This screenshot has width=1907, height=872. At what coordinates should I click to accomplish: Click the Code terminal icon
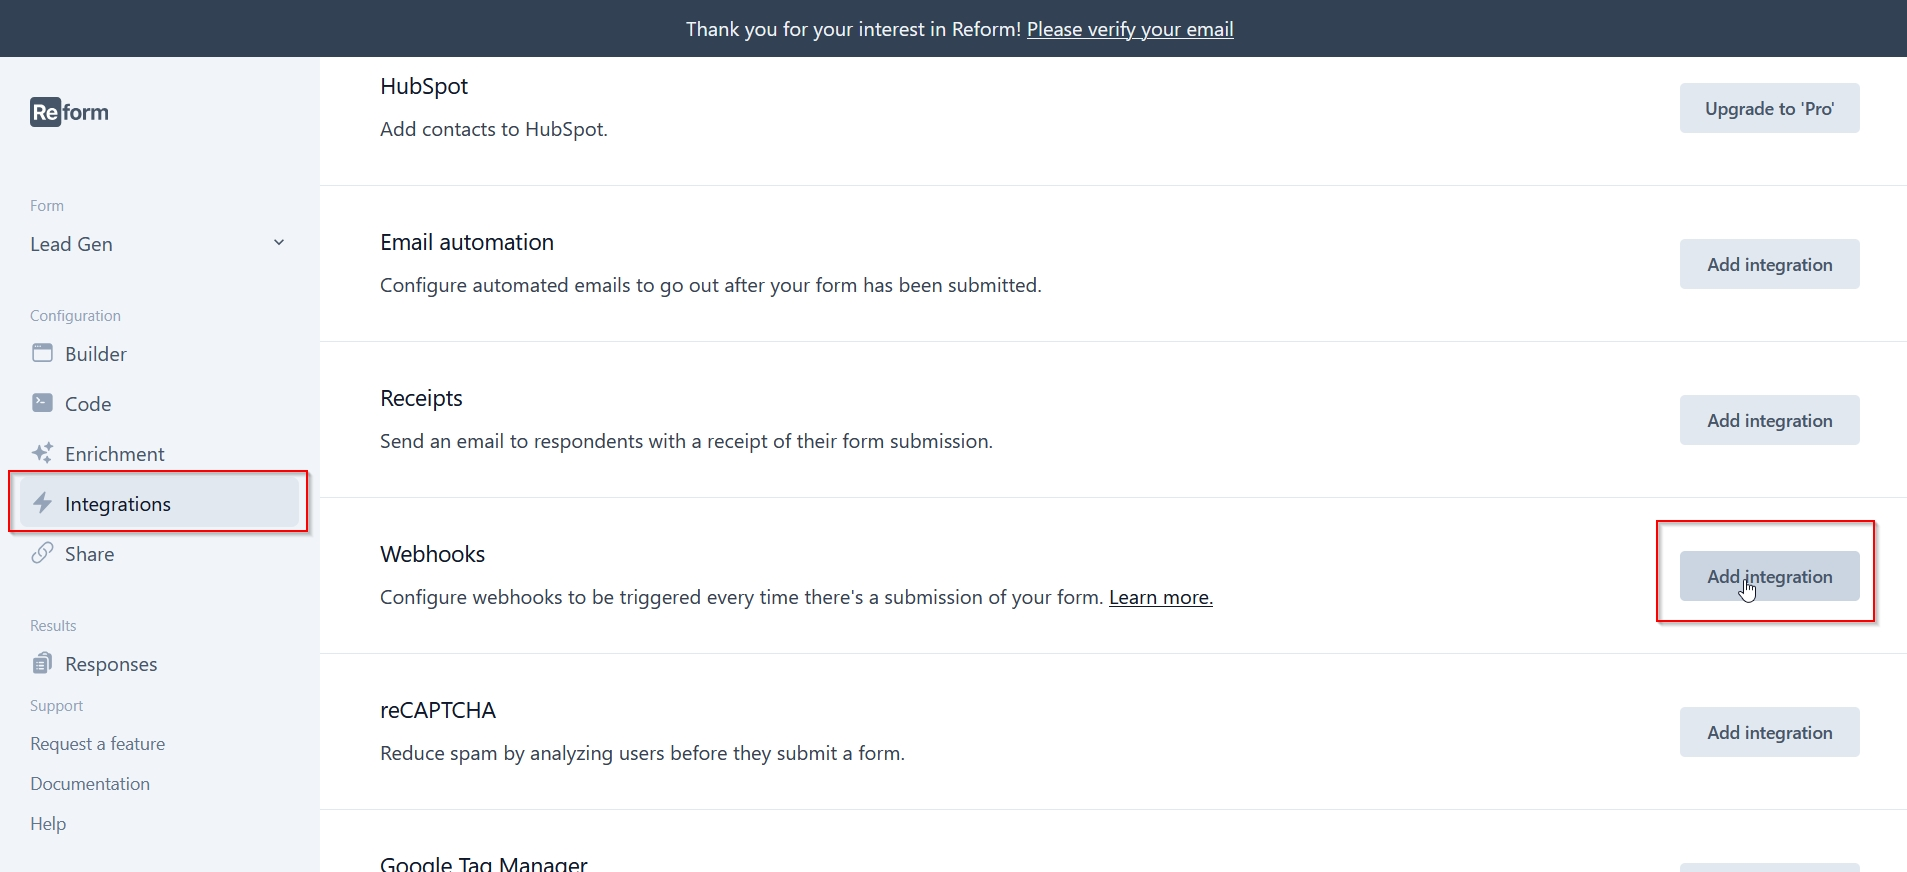[42, 403]
